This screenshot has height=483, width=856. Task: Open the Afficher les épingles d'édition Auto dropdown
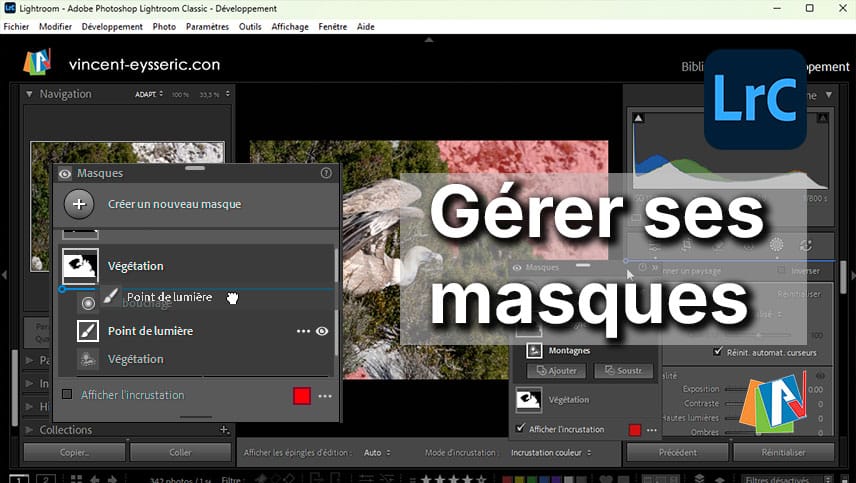(376, 453)
